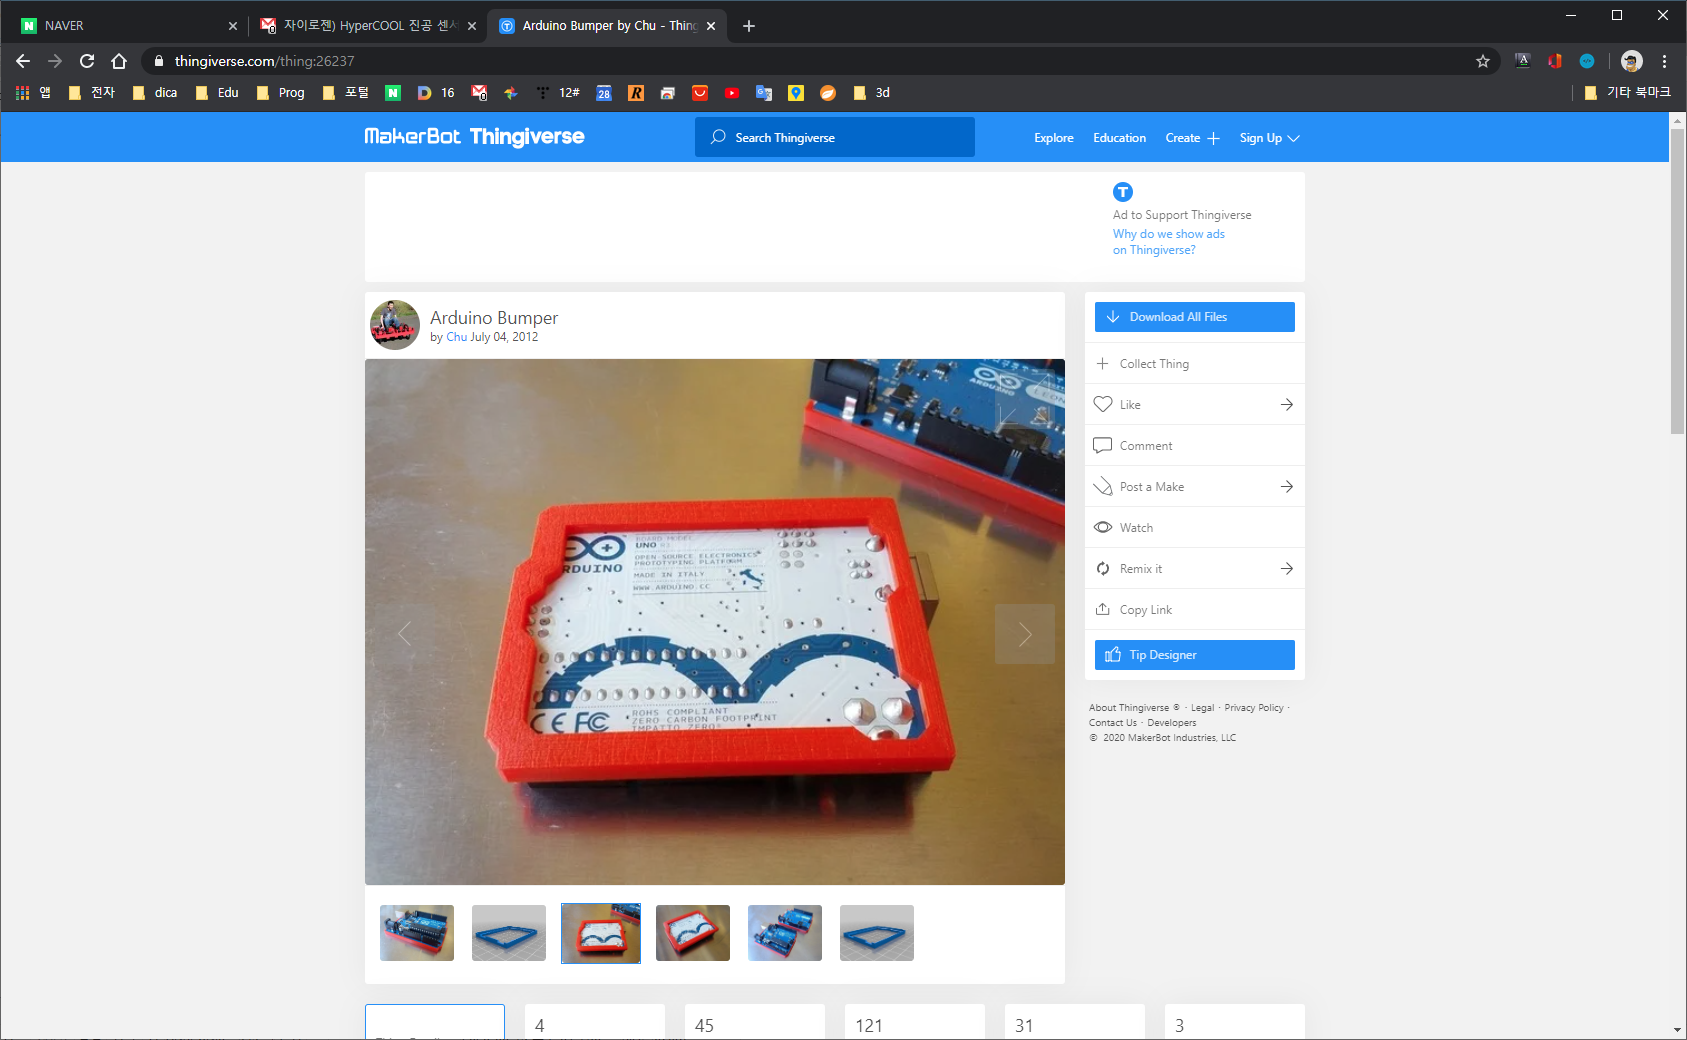Image resolution: width=1687 pixels, height=1040 pixels.
Task: Close the Arduino Bumper tab
Action: pos(711,26)
